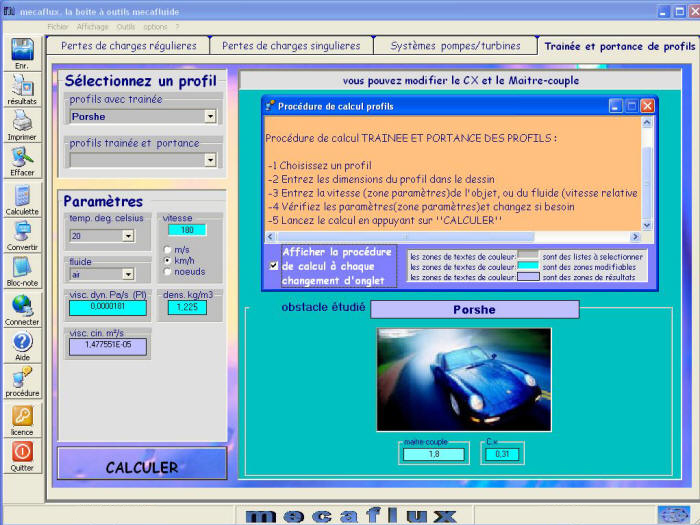Expand the profils avec traînée dropdown

(210, 117)
